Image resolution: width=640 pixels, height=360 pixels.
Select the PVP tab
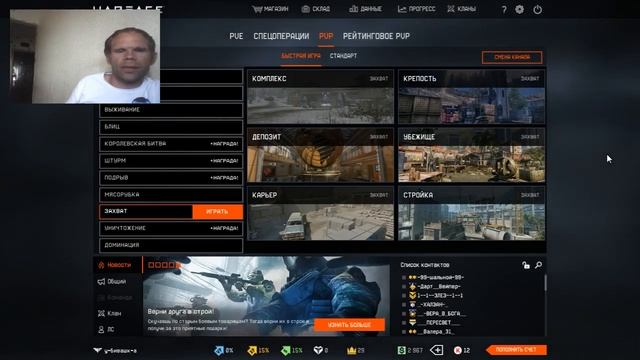[326, 36]
